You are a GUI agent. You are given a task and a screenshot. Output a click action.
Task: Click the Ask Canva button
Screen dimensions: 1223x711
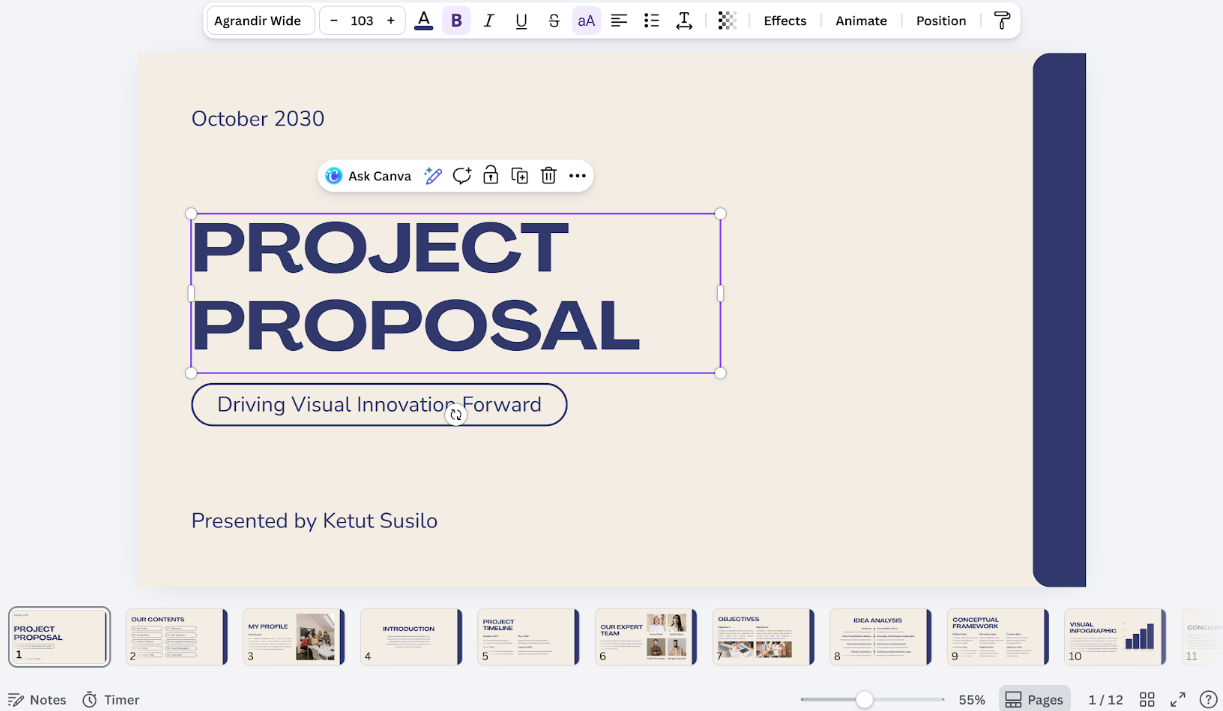pyautogui.click(x=368, y=176)
